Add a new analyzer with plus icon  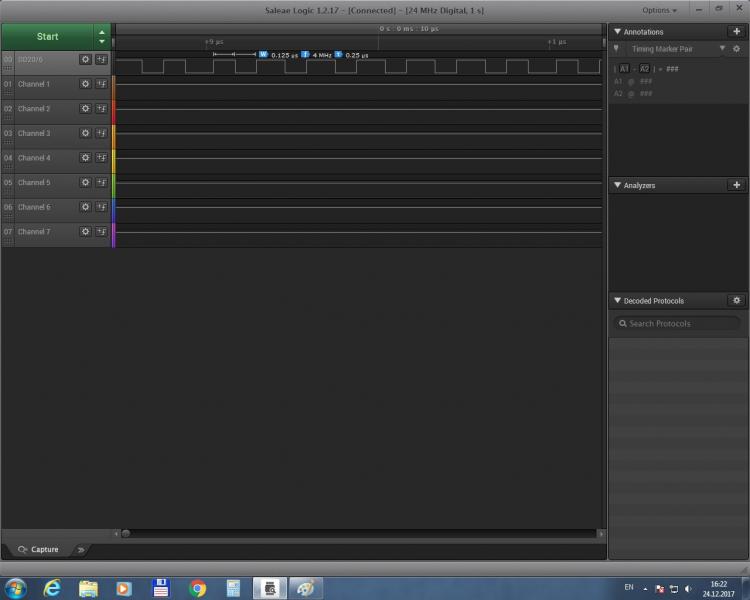(x=737, y=185)
